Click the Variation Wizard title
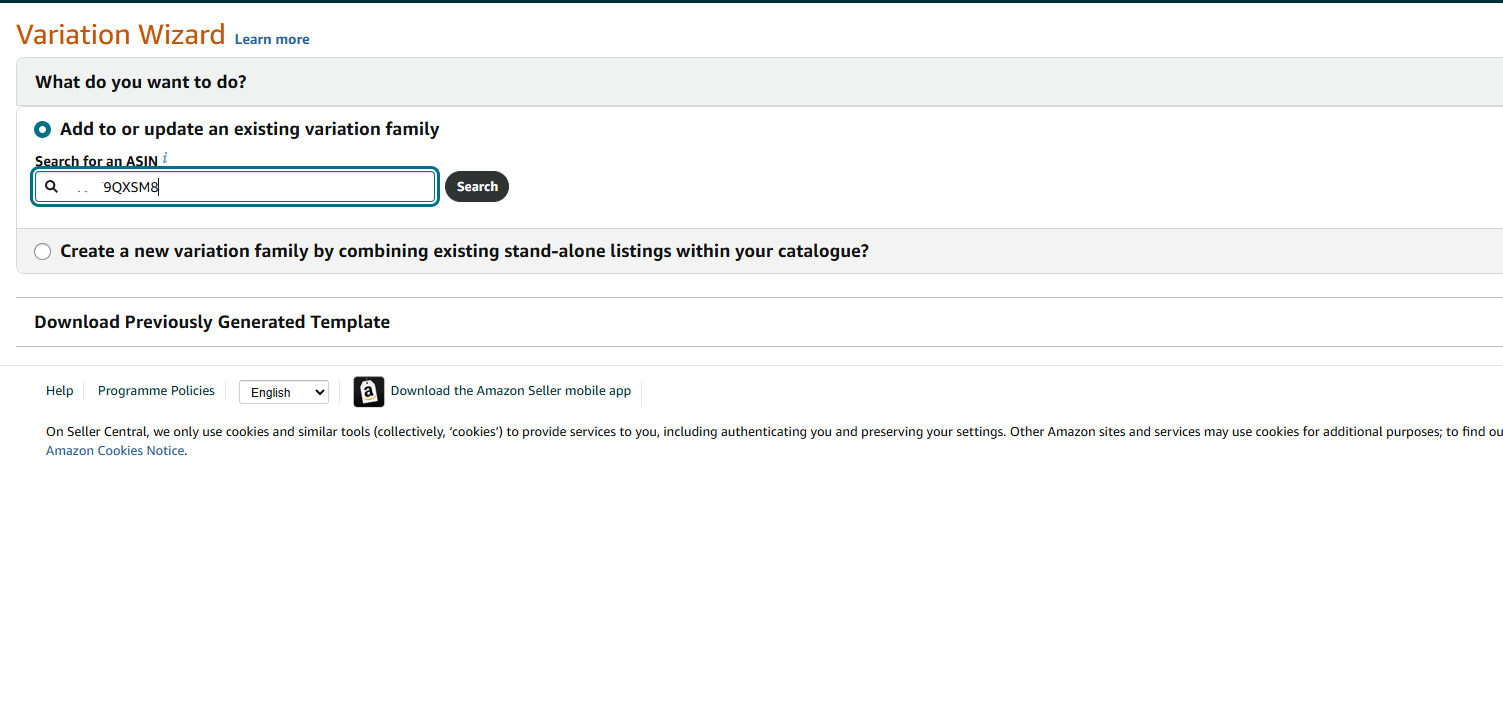The image size is (1503, 722). point(121,34)
